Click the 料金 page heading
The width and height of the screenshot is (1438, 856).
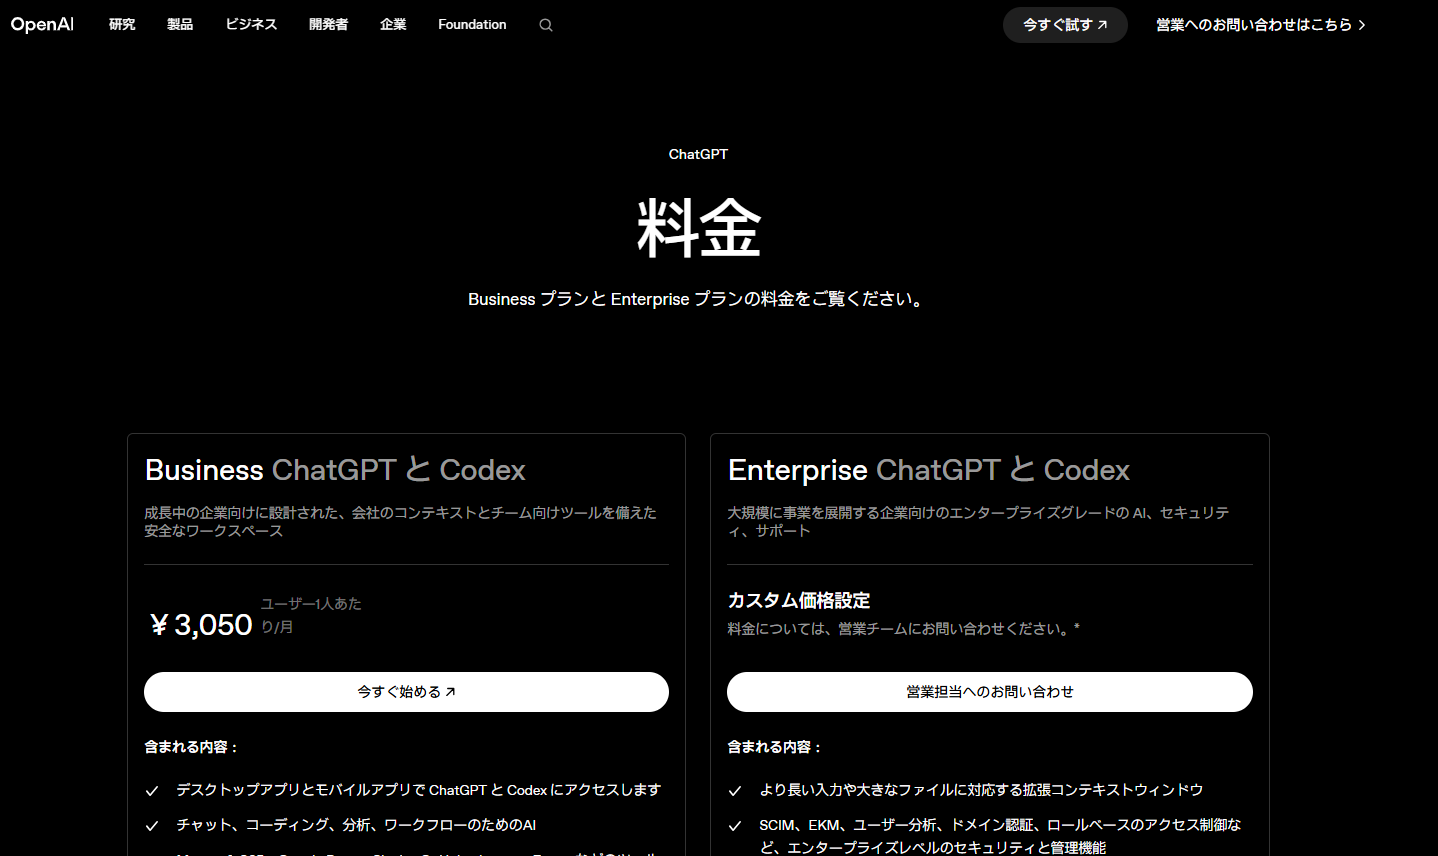click(x=699, y=228)
